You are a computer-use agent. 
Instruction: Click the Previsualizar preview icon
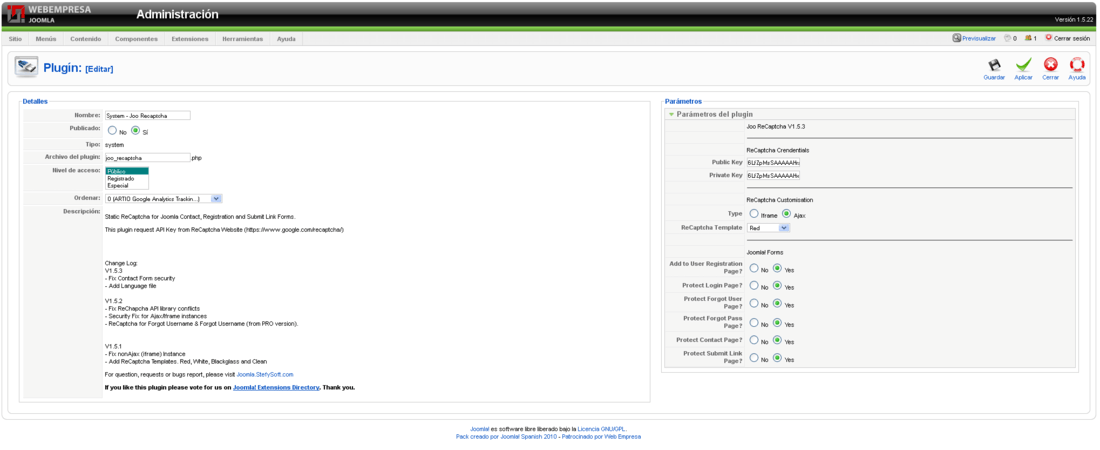pyautogui.click(x=956, y=38)
